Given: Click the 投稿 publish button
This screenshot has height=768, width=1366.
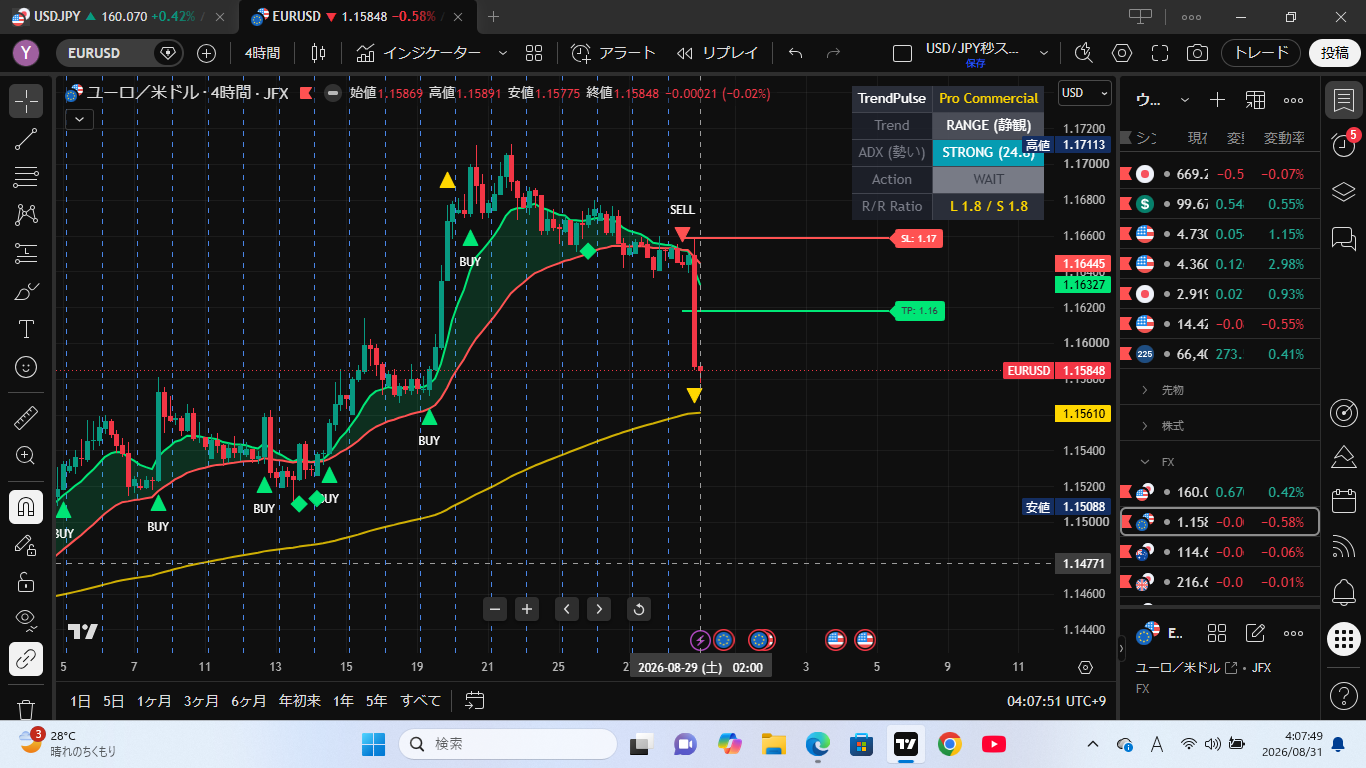Looking at the screenshot, I should pyautogui.click(x=1335, y=53).
